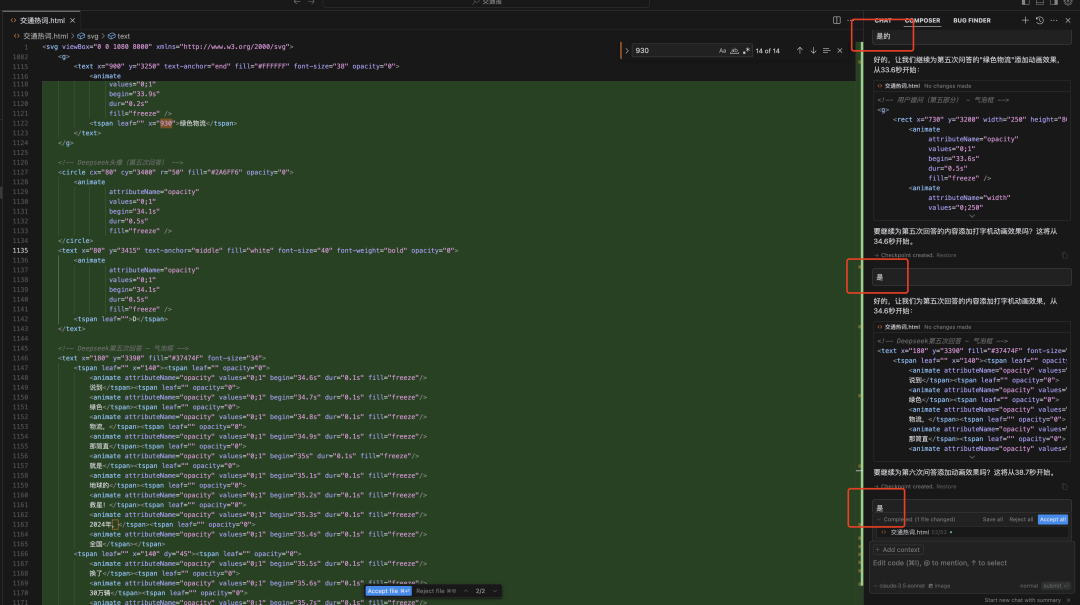Switch to the COMPOSER tab

[x=922, y=20]
